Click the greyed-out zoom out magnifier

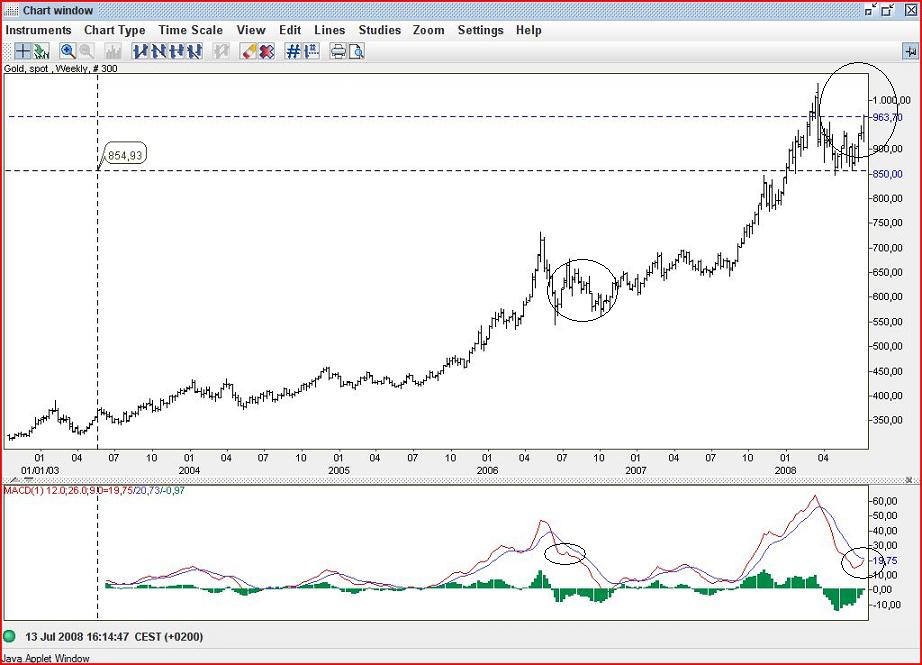tap(86, 52)
